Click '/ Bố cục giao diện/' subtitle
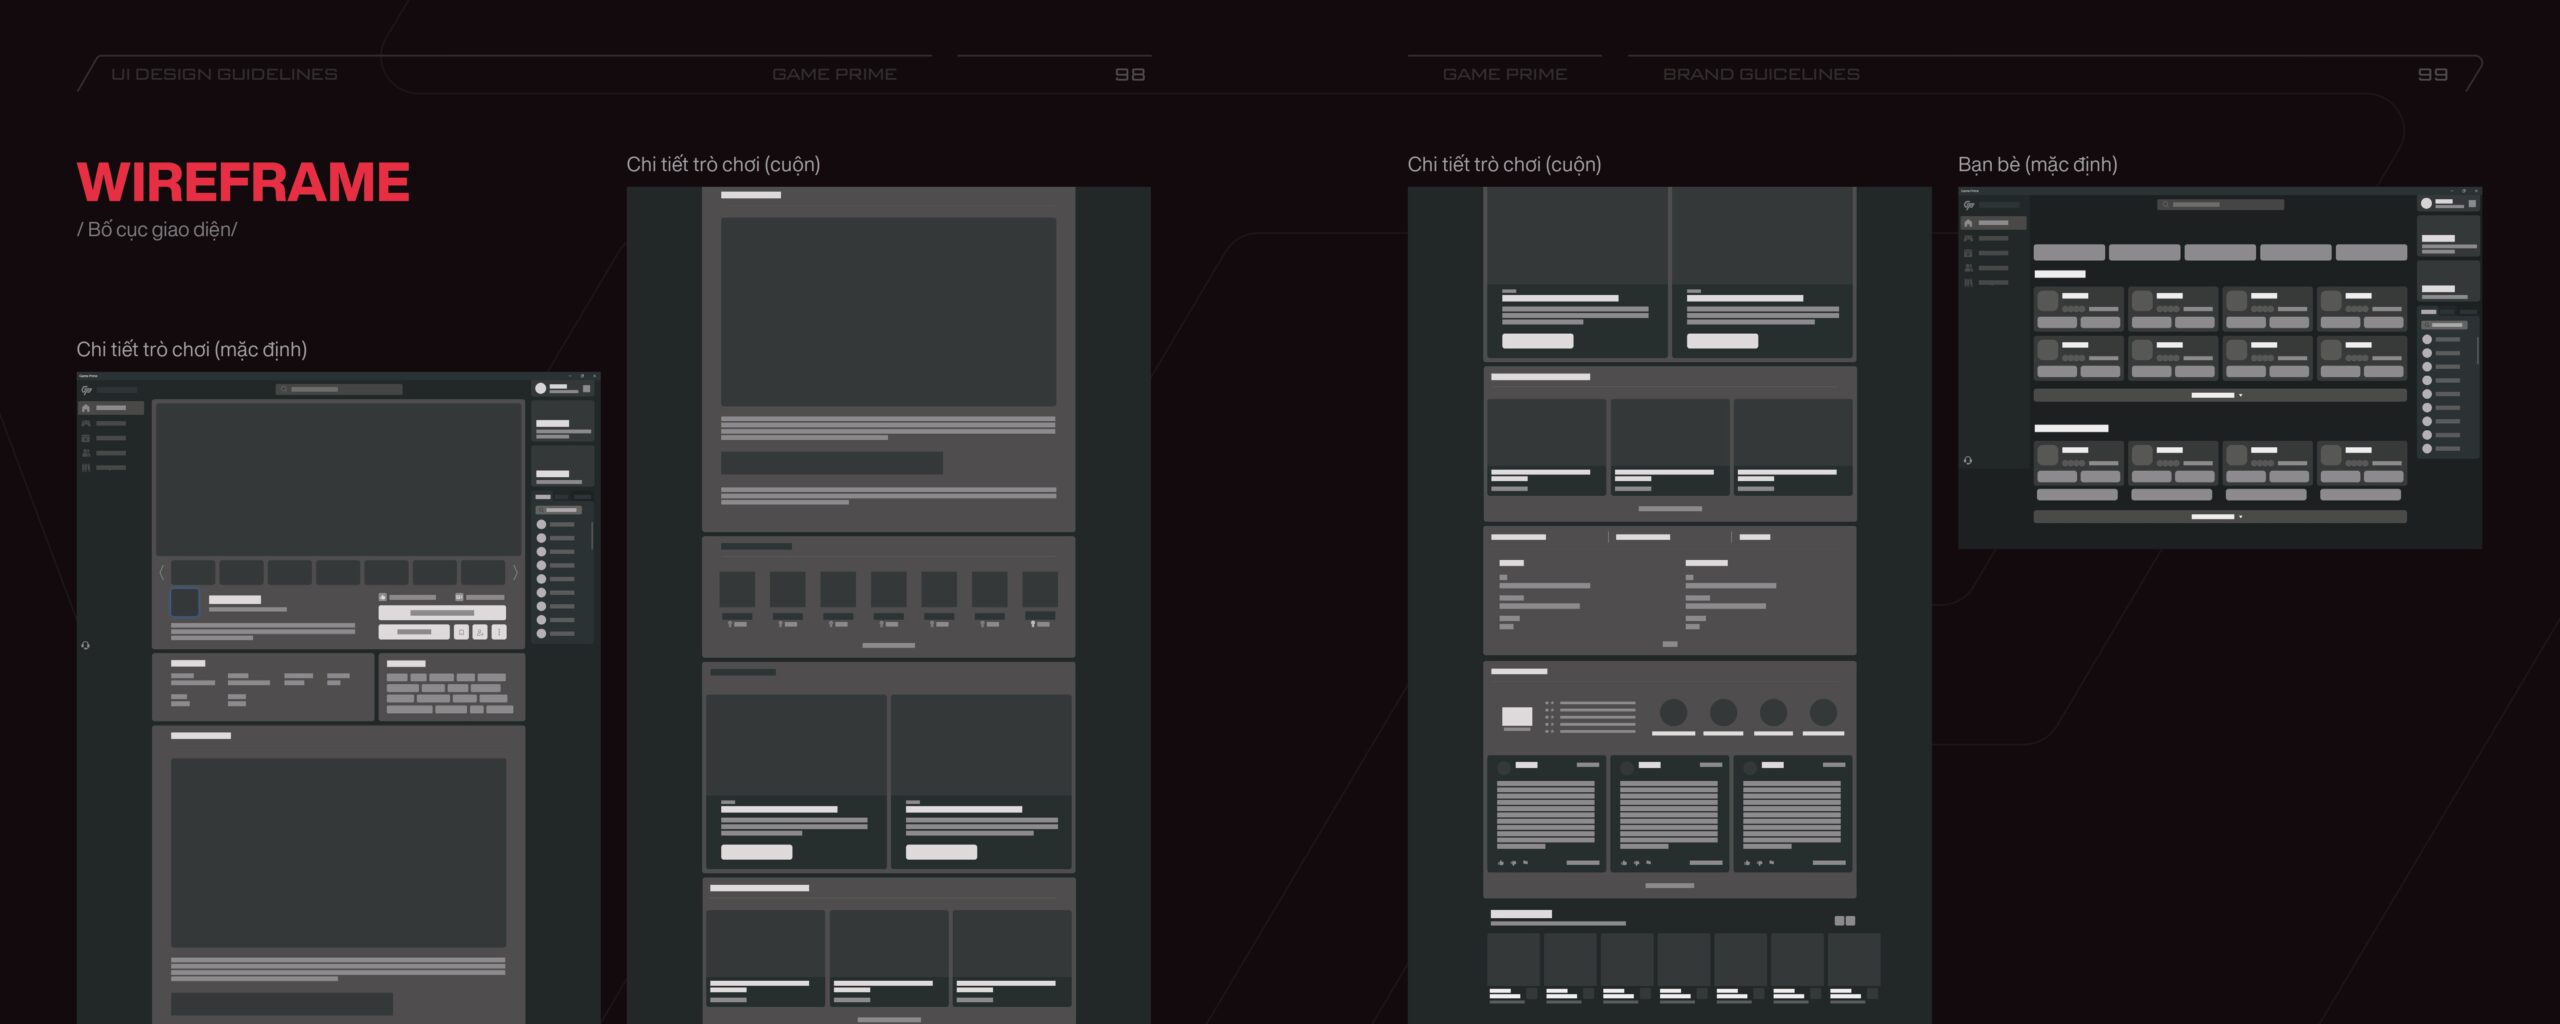 pos(157,229)
